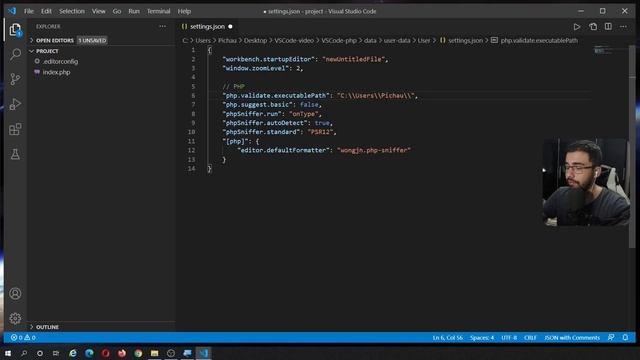Change encoding via UTF-8 status item
This screenshot has width=640, height=360.
click(509, 338)
